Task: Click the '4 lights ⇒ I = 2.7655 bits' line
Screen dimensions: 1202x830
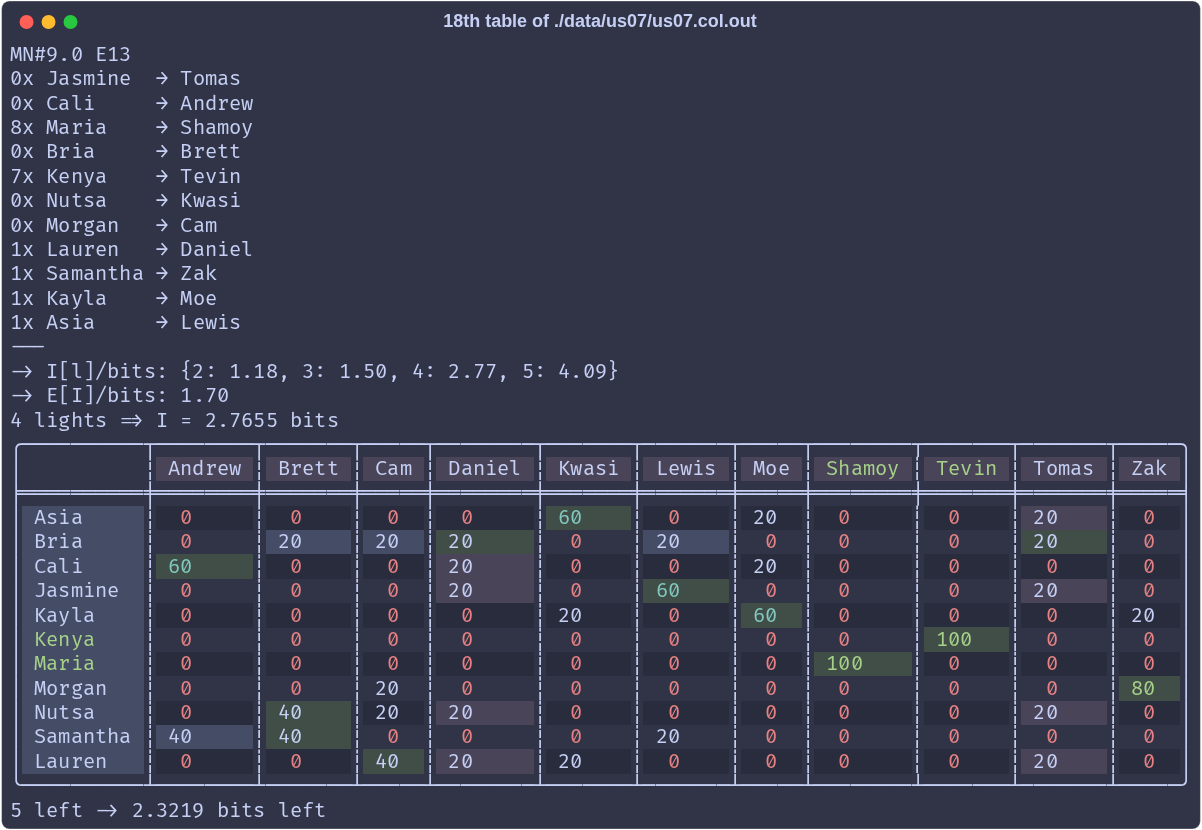Action: (175, 420)
